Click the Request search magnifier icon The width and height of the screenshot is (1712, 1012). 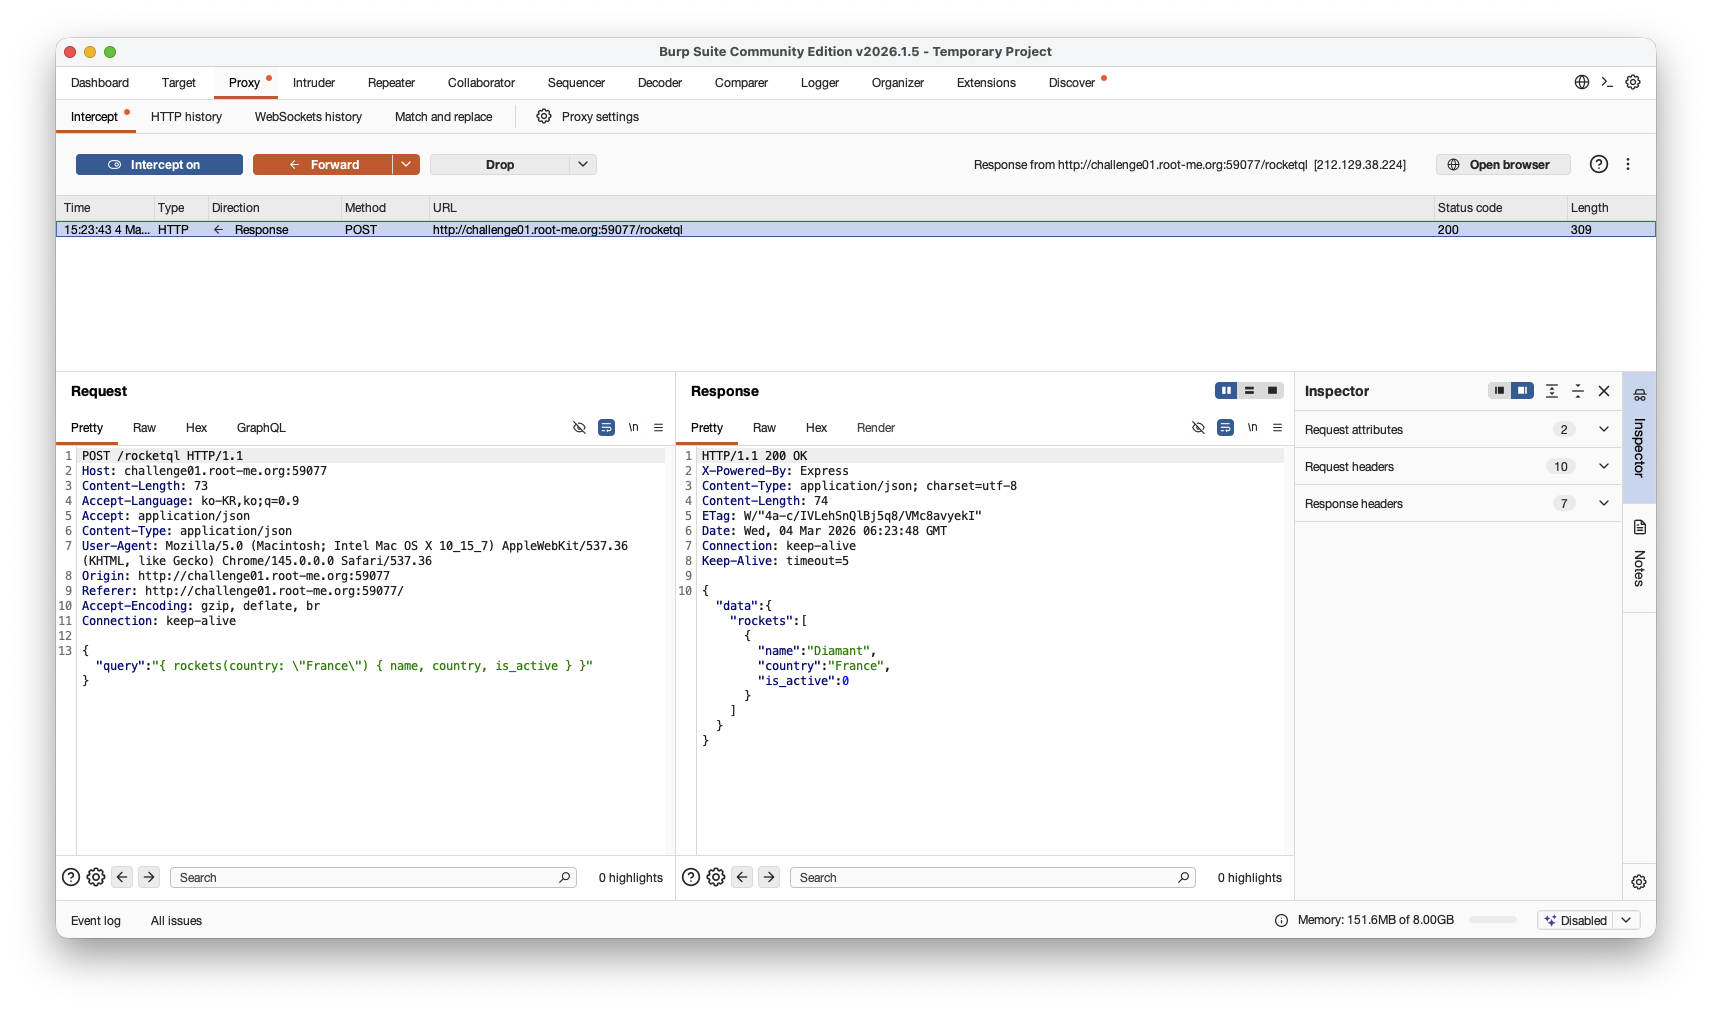click(565, 877)
